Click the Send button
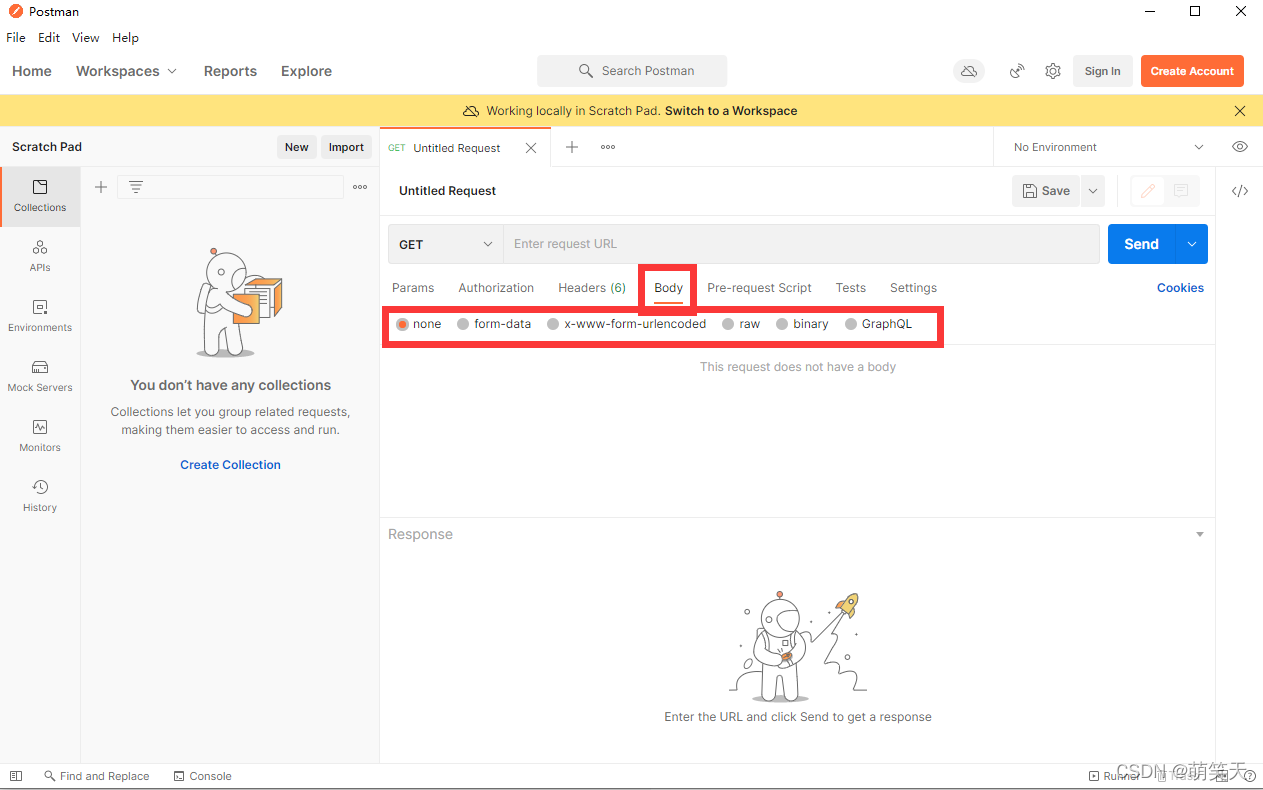Screen dimensions: 1263x790 (1141, 244)
